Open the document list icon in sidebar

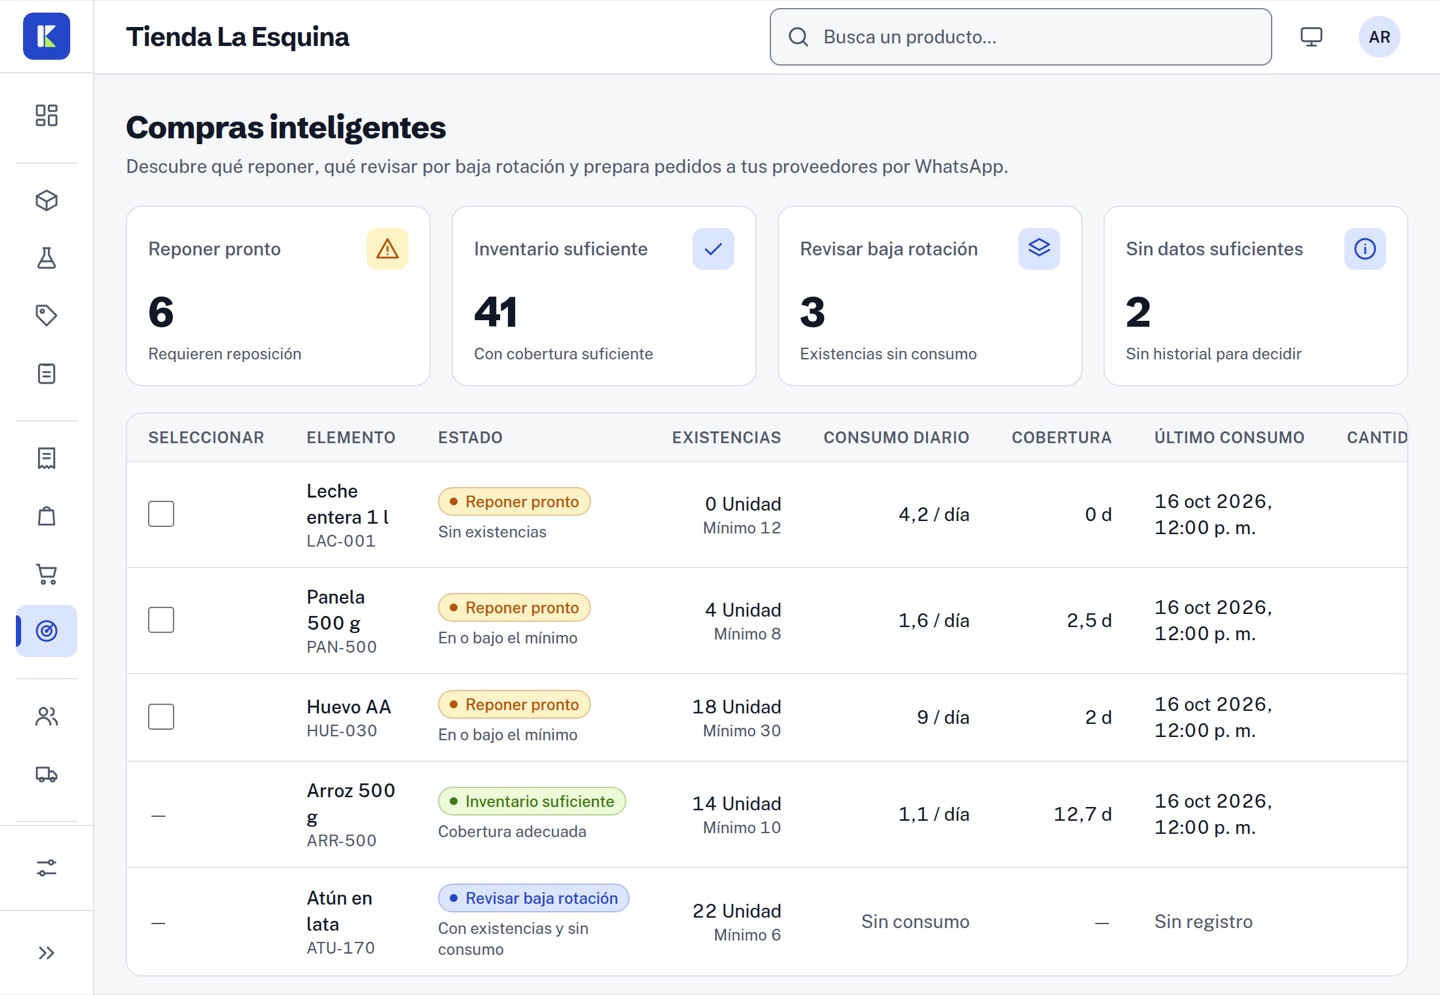(x=46, y=374)
